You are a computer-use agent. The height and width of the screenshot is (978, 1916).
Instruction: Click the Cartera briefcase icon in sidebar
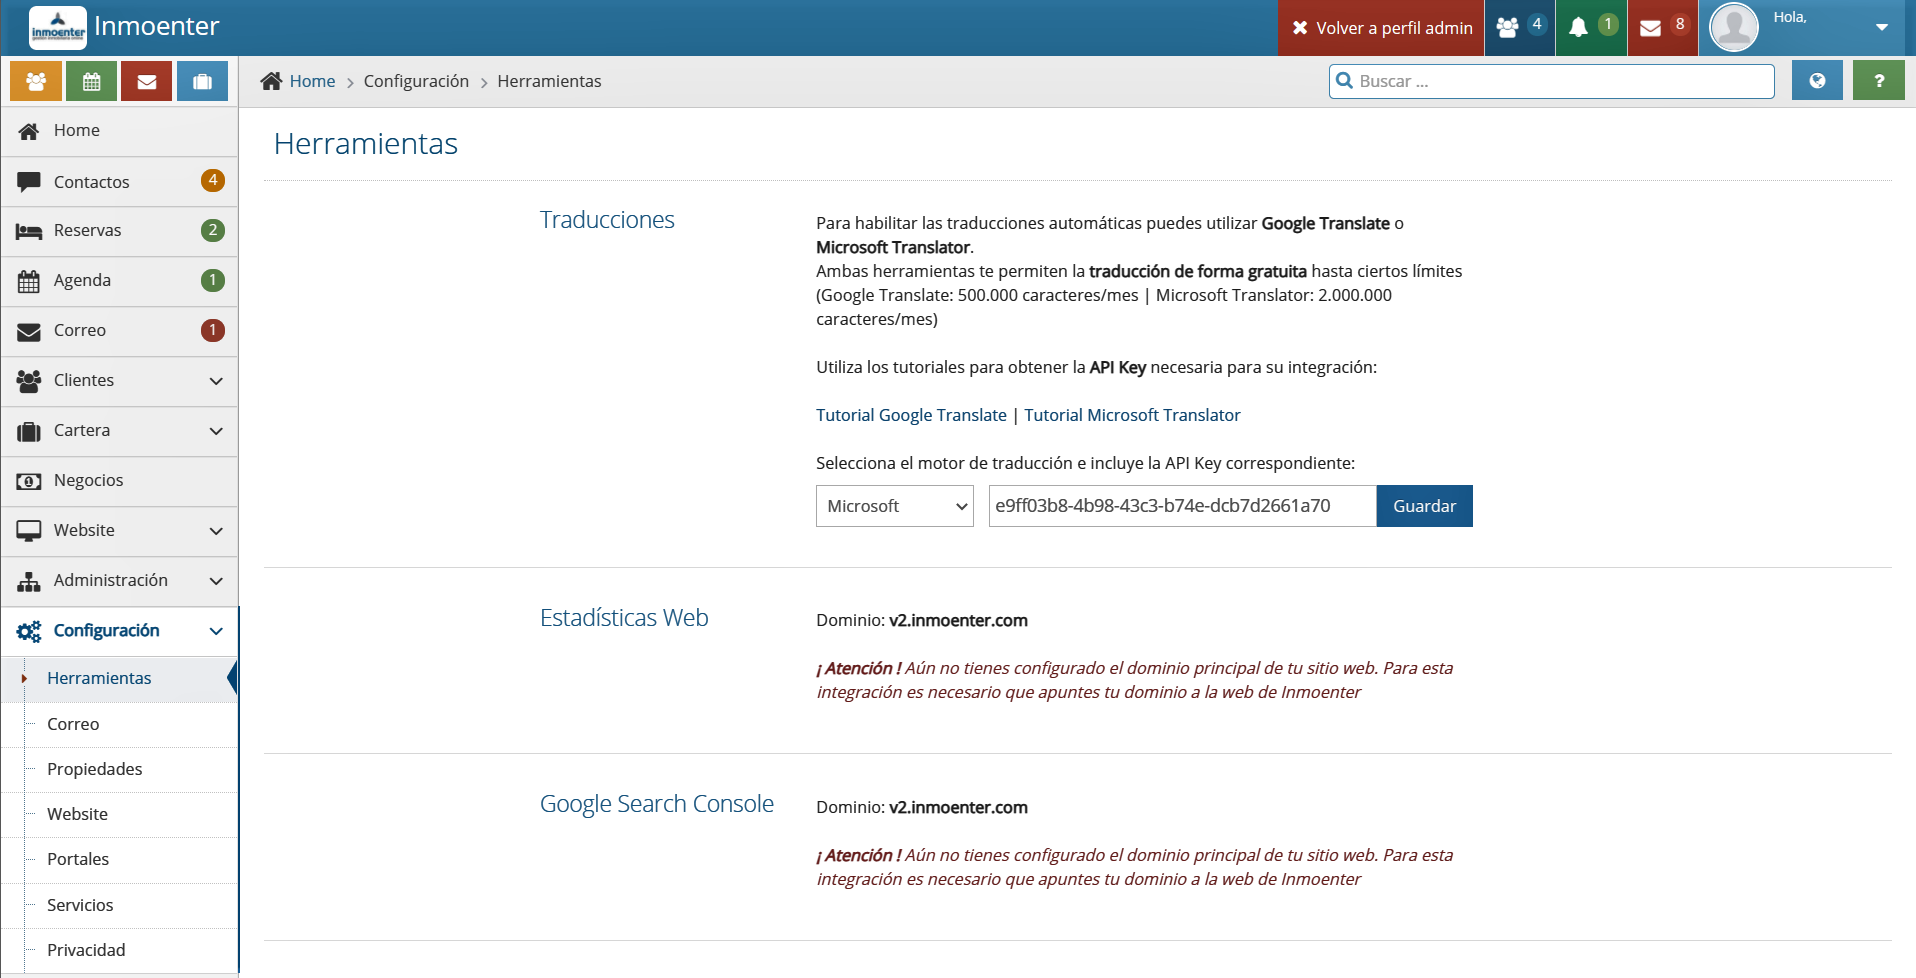coord(29,431)
